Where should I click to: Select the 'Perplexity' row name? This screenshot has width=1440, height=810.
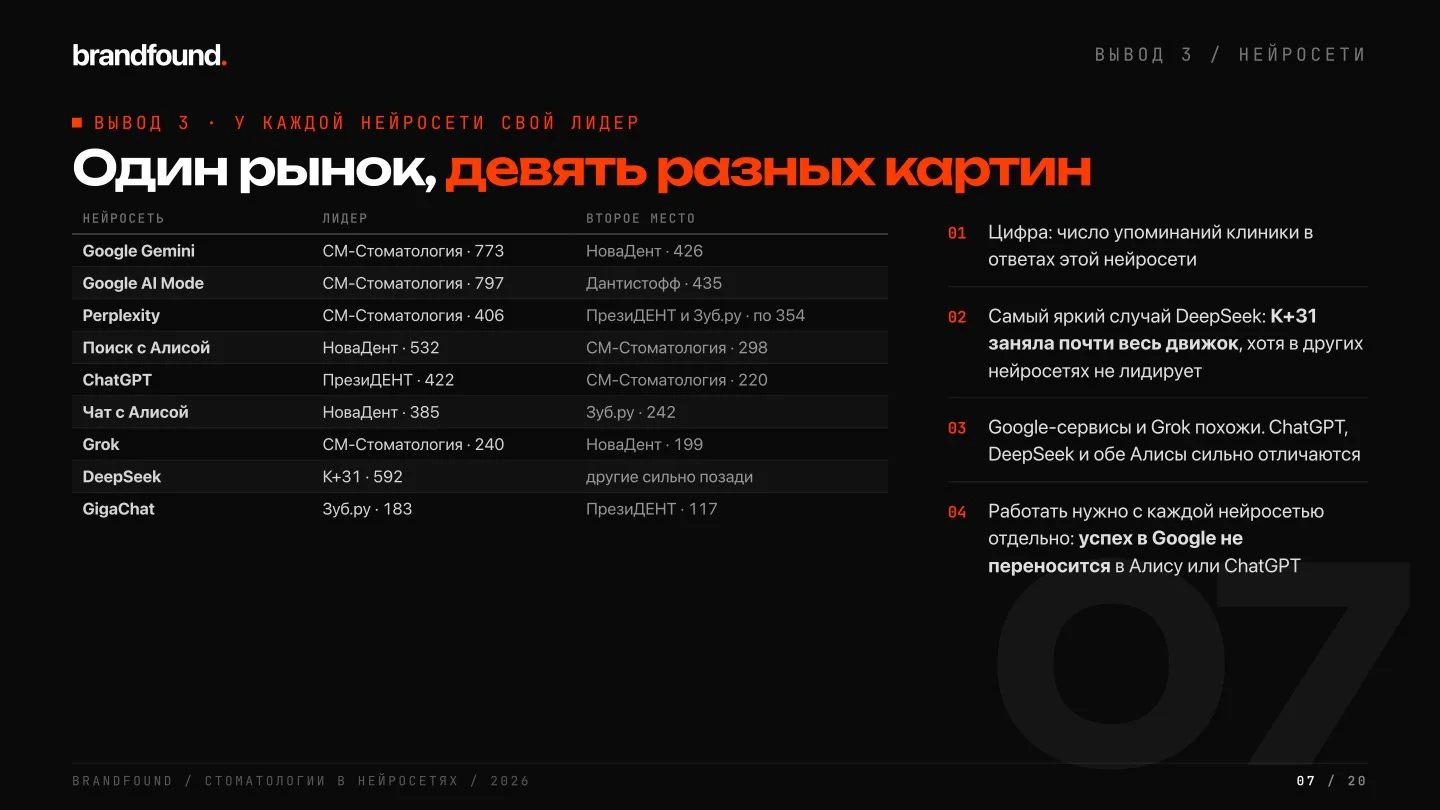pos(121,315)
